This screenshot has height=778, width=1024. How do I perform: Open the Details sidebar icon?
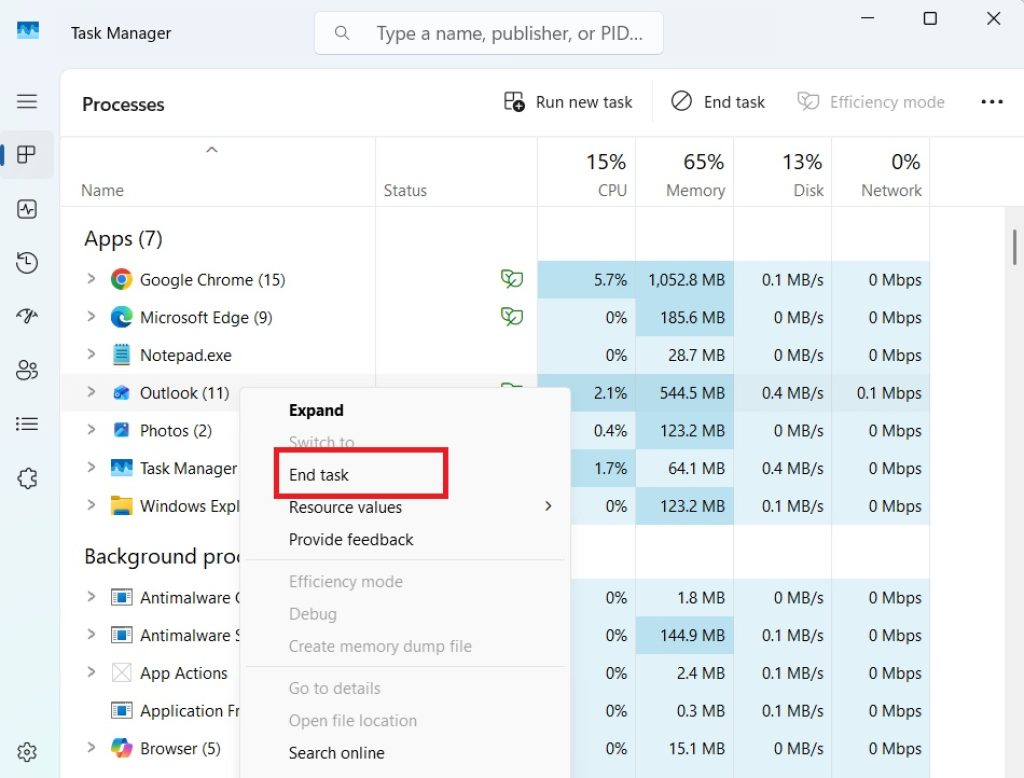point(27,424)
